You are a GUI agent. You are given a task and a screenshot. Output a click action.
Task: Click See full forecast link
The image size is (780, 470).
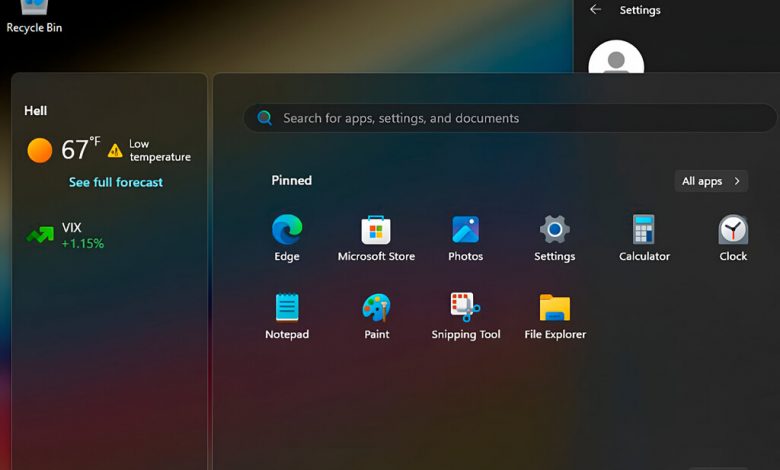click(x=116, y=183)
